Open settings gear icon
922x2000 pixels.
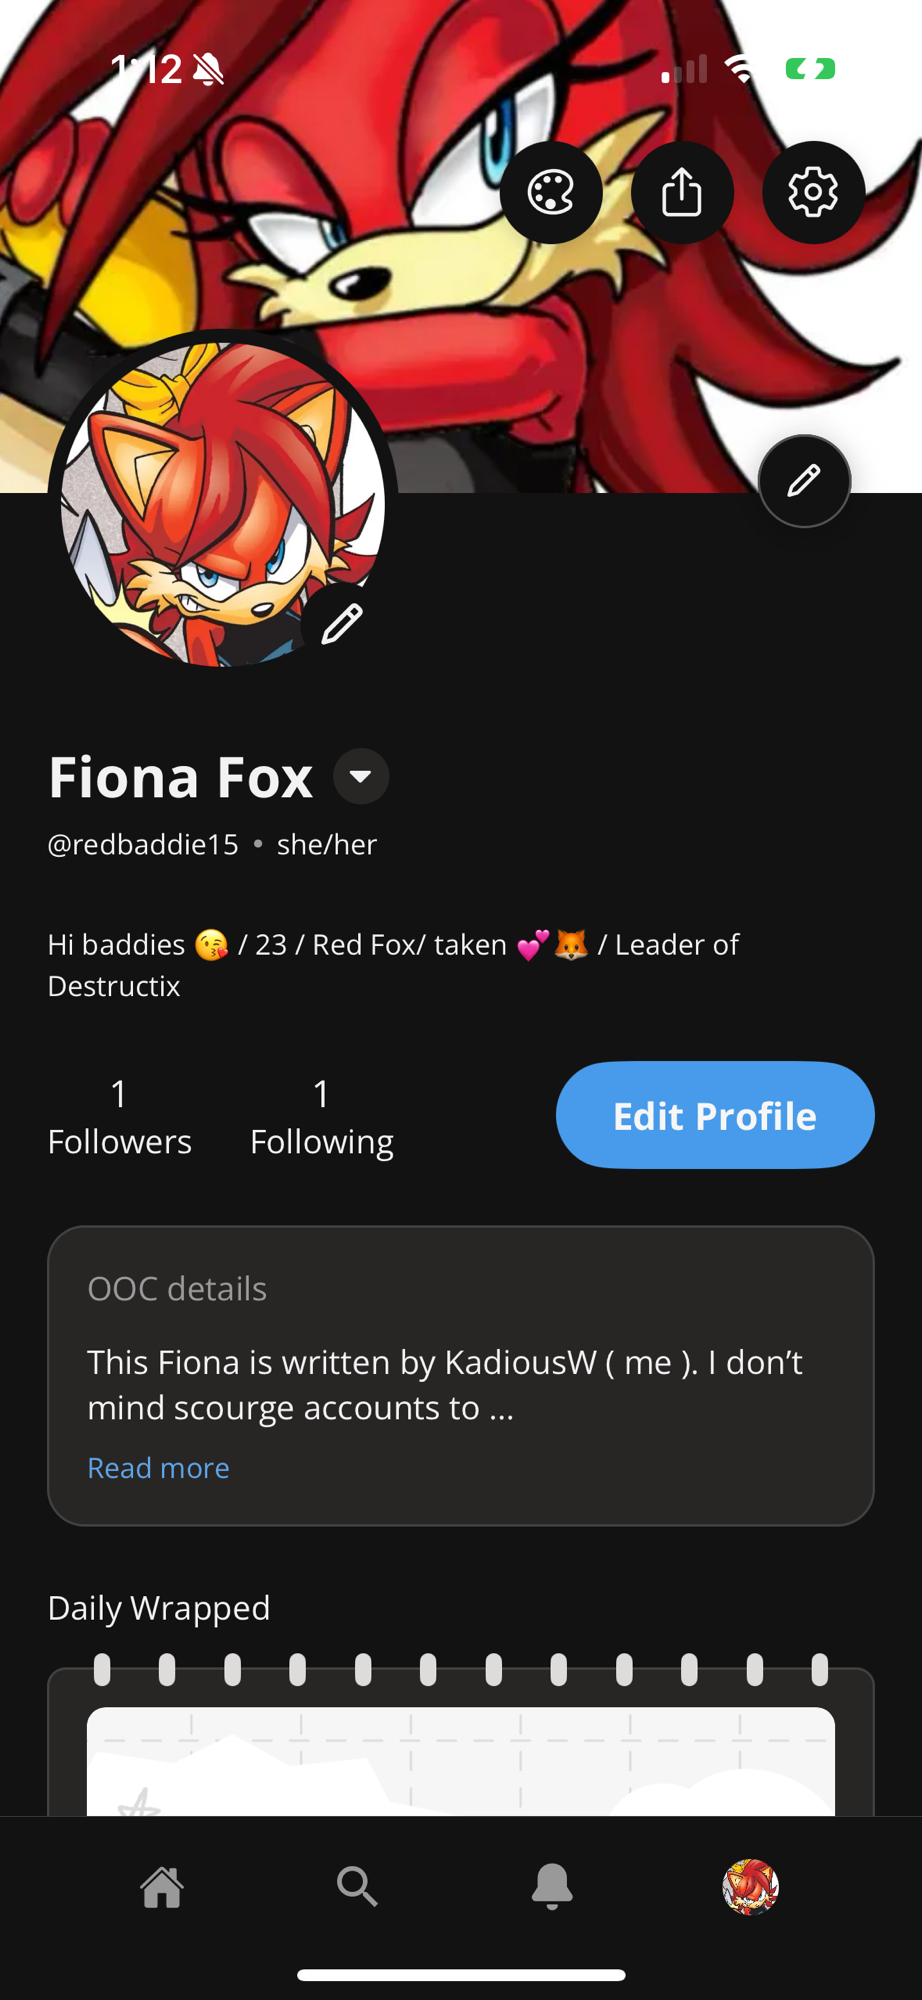tap(813, 192)
